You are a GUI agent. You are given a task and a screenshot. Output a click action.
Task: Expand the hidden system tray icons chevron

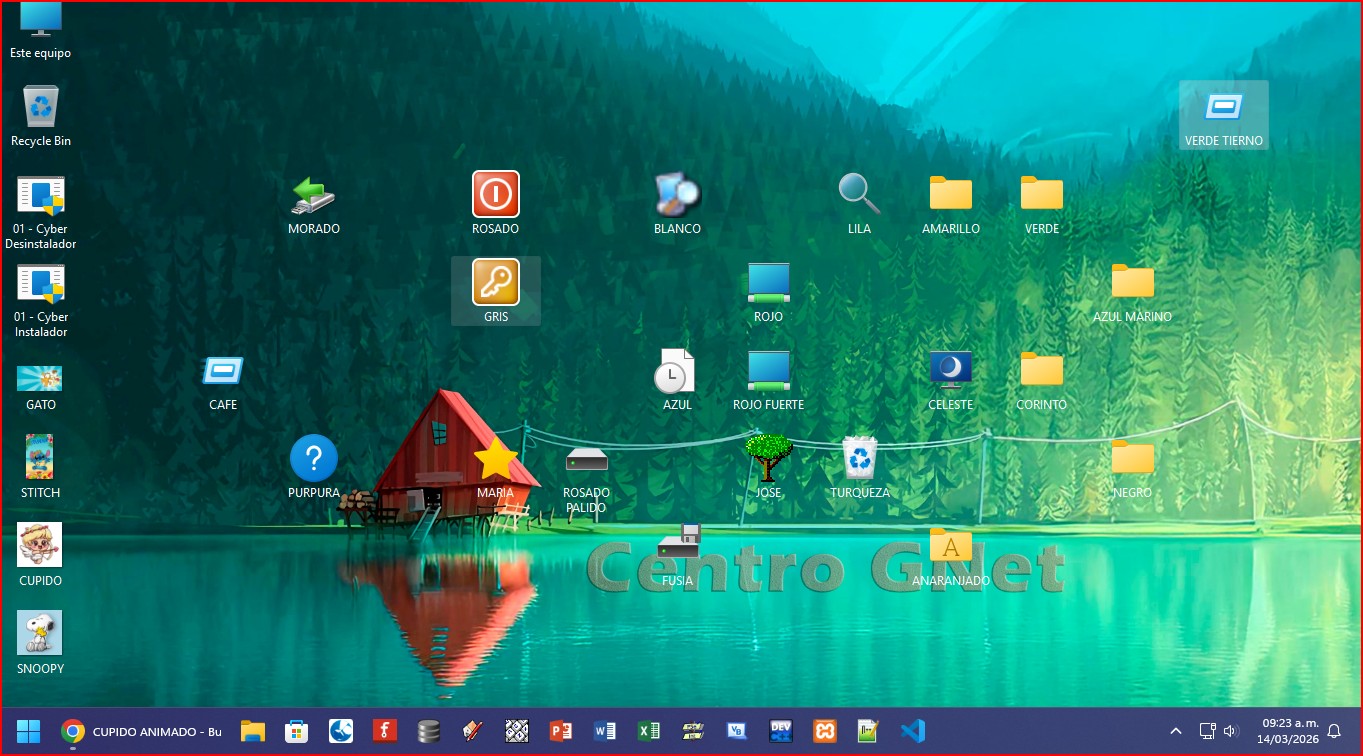(x=1176, y=731)
